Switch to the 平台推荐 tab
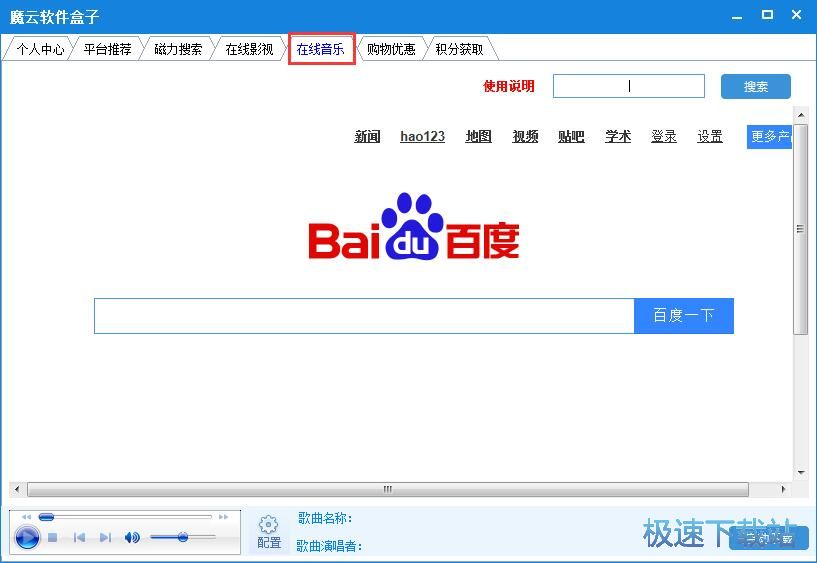Screen dimensions: 817x563 pyautogui.click(x=107, y=49)
